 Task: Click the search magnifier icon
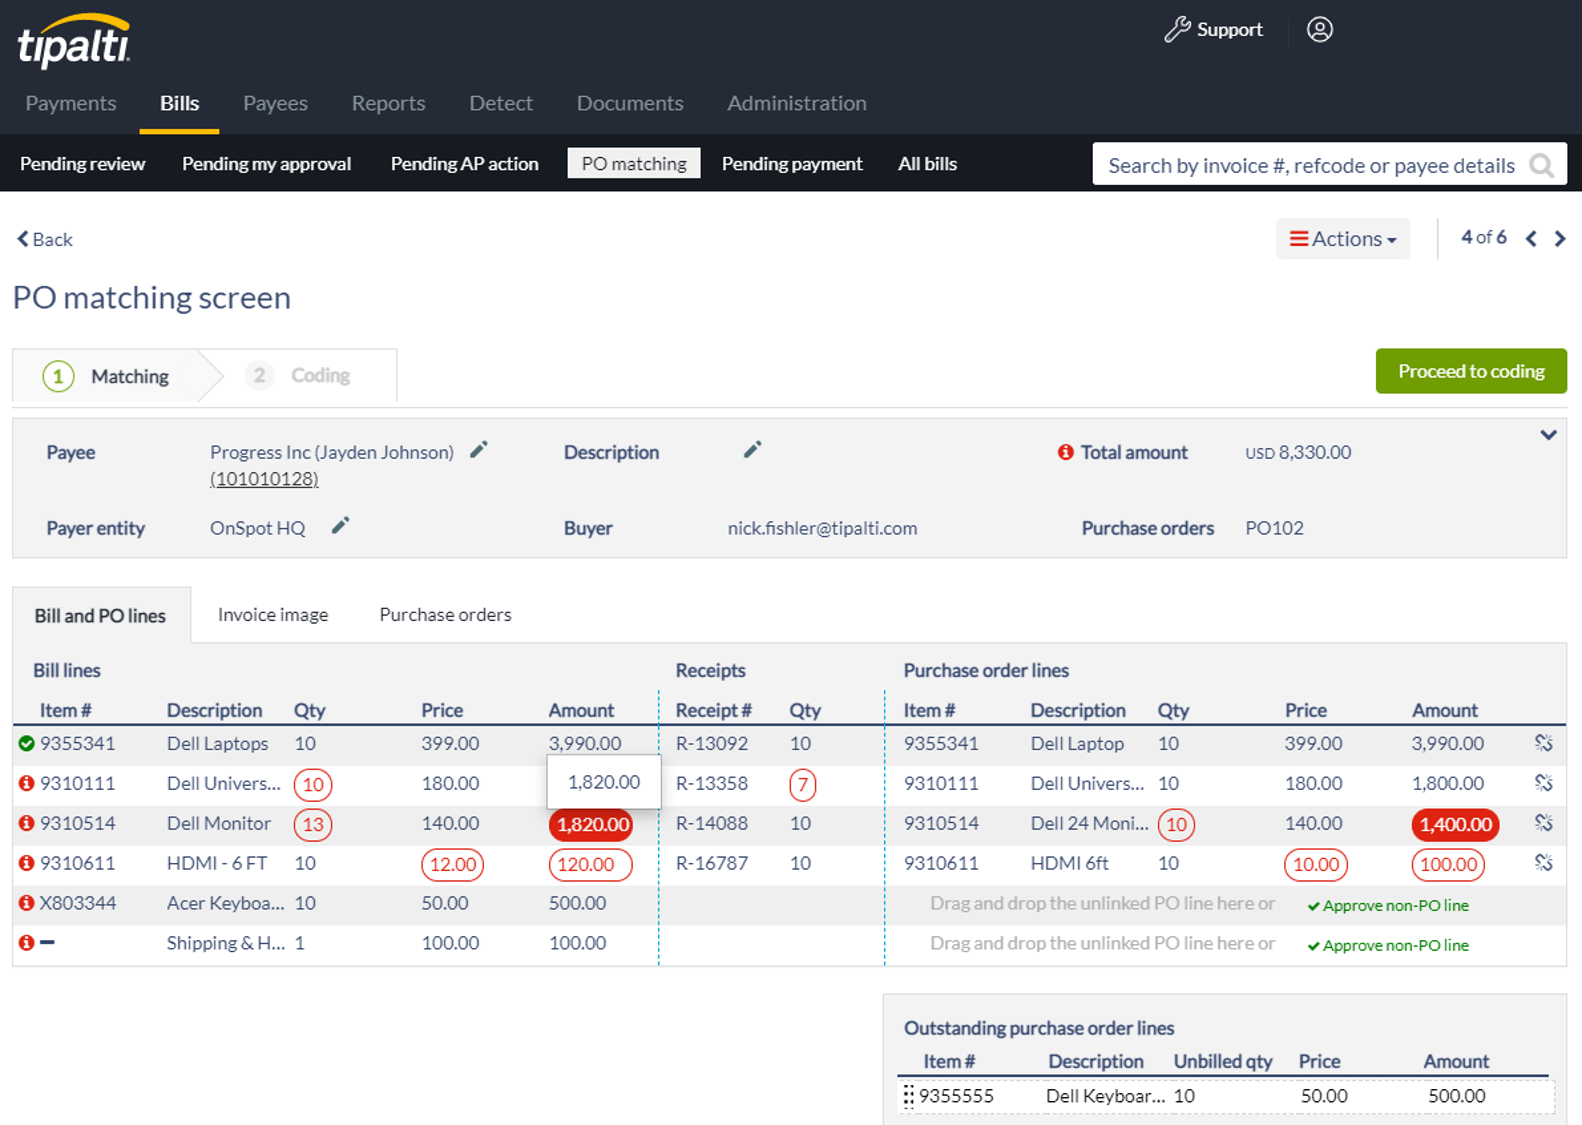[x=1541, y=165]
